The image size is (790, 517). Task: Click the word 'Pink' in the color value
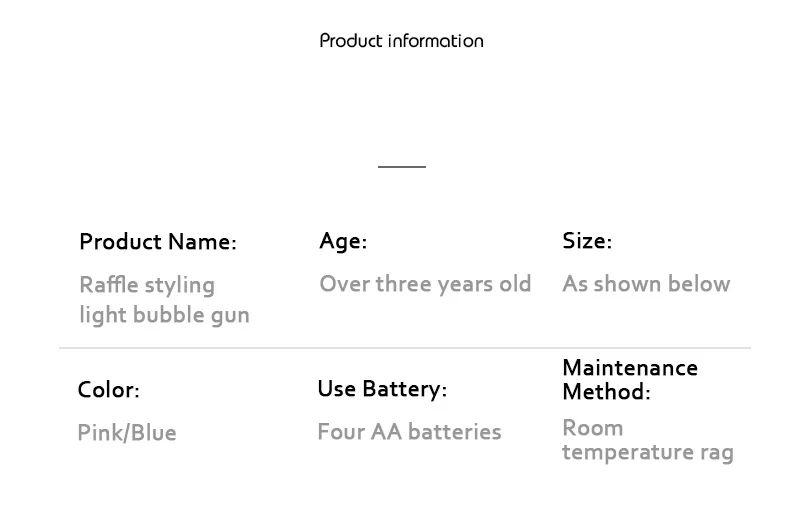(x=100, y=433)
